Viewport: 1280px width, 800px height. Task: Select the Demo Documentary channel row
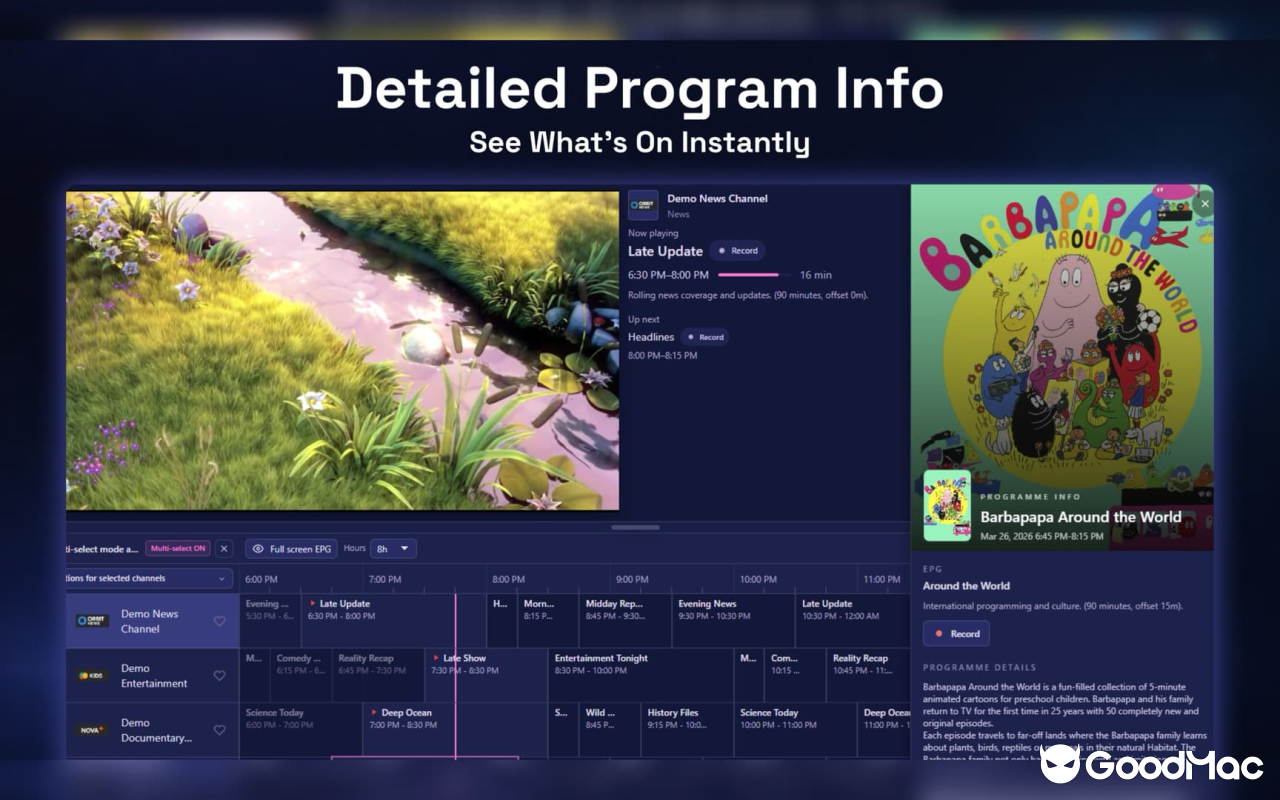tap(152, 730)
